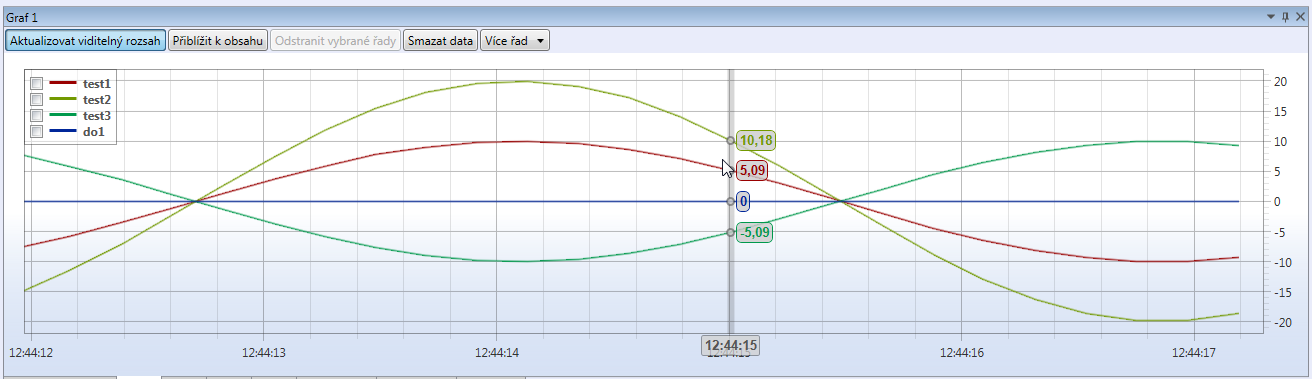Click the 12:44:15 cursor time label
This screenshot has width=1312, height=379.
point(731,346)
